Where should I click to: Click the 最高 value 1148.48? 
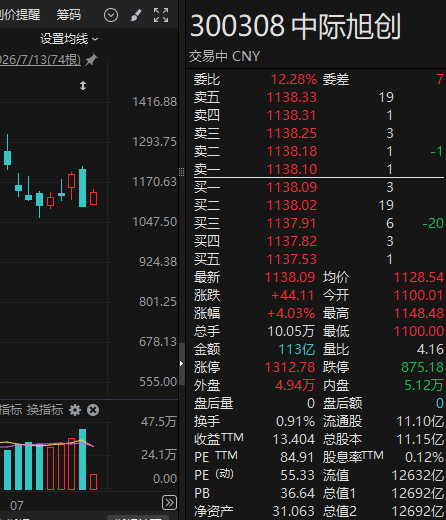[x=419, y=313]
